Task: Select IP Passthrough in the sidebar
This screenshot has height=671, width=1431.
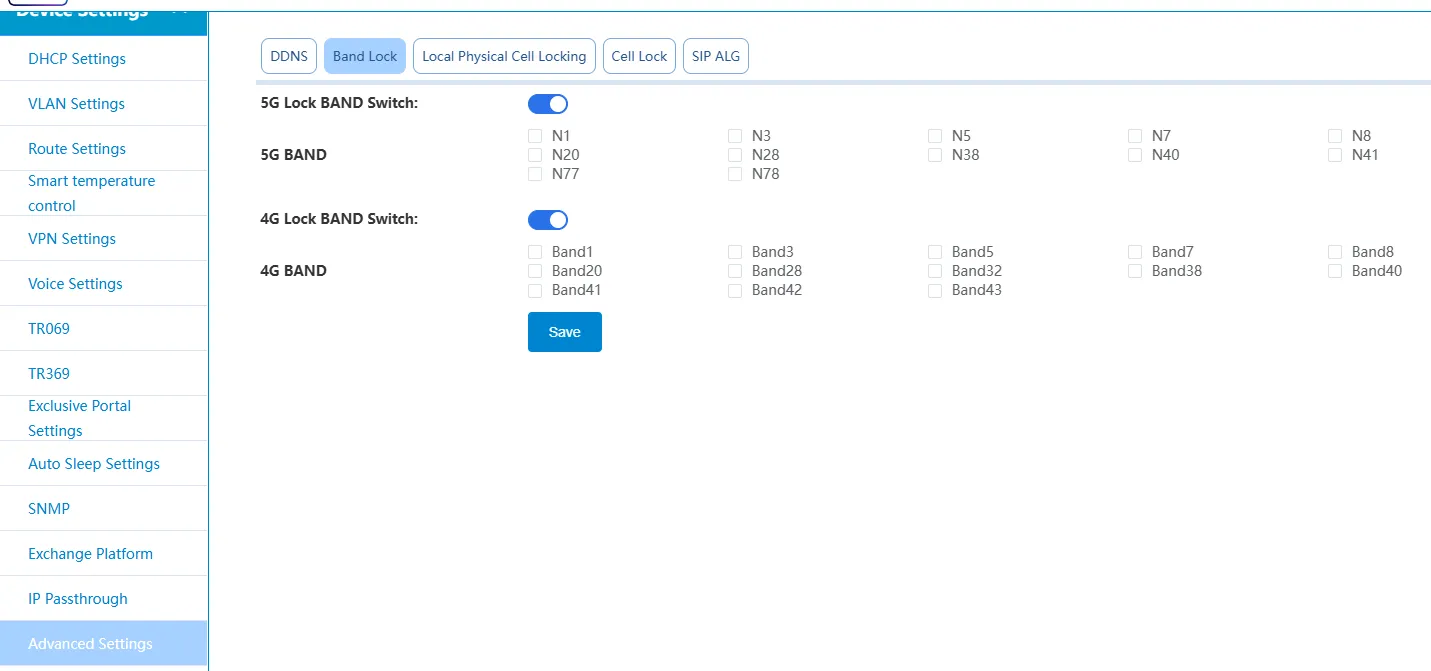Action: pos(78,599)
